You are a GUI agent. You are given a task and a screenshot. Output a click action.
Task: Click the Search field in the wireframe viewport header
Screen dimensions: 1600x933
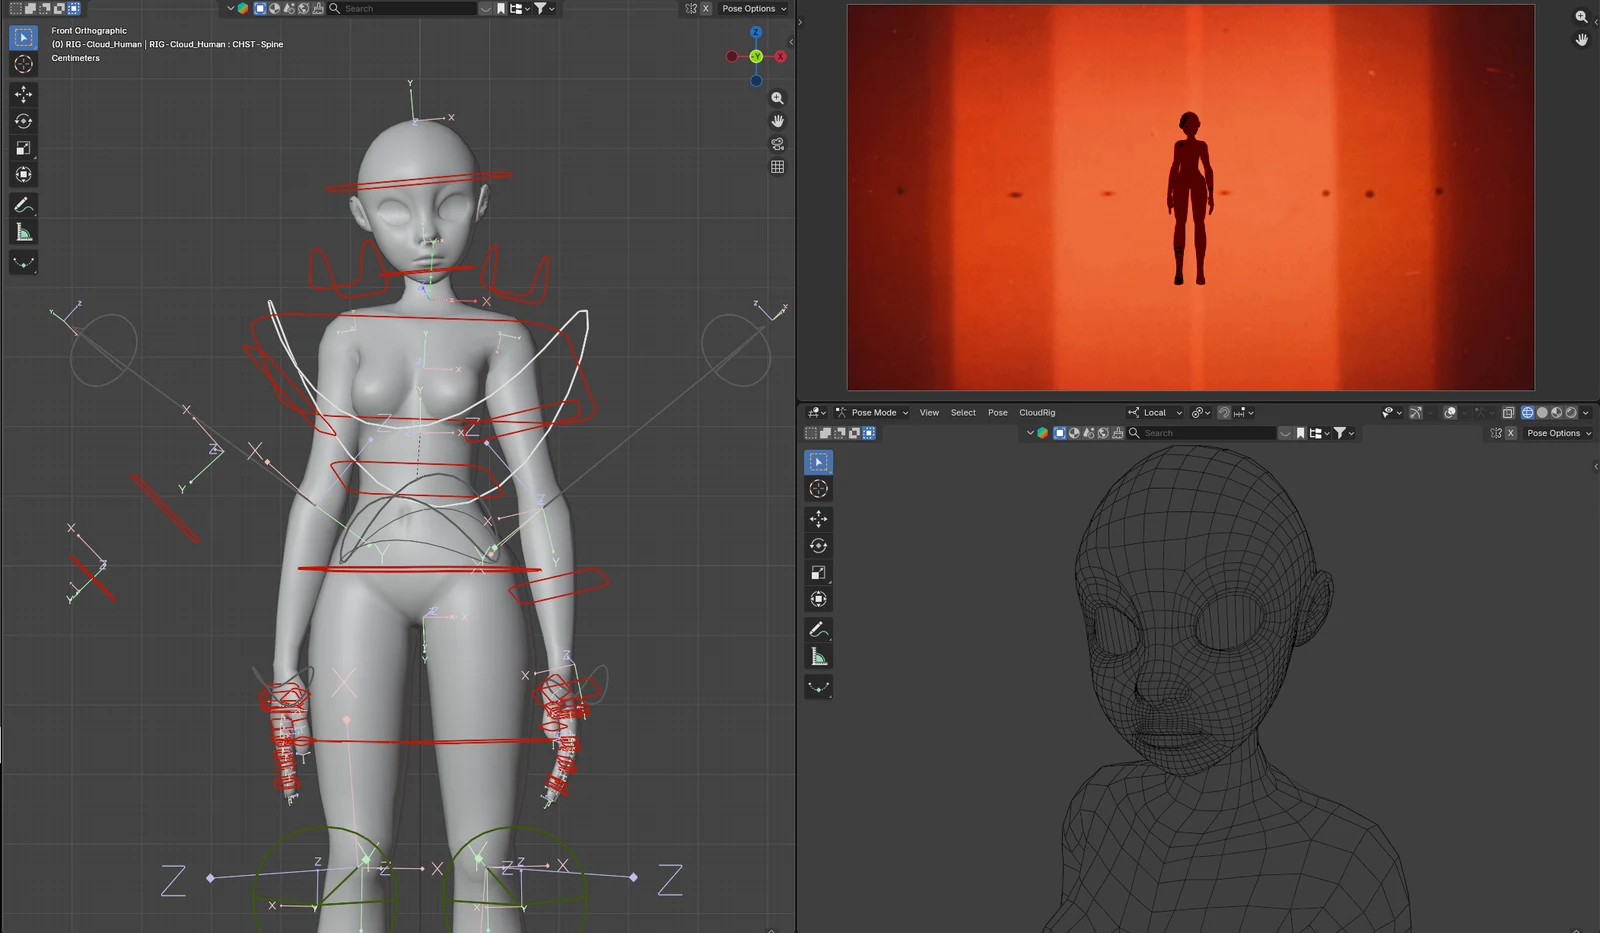1201,433
